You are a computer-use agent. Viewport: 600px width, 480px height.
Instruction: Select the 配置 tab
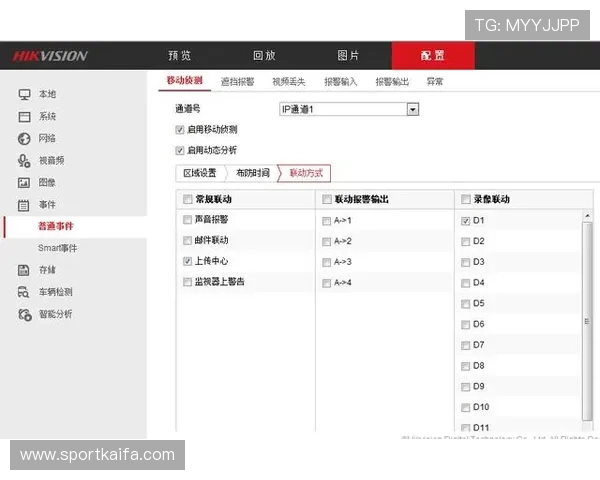click(433, 56)
